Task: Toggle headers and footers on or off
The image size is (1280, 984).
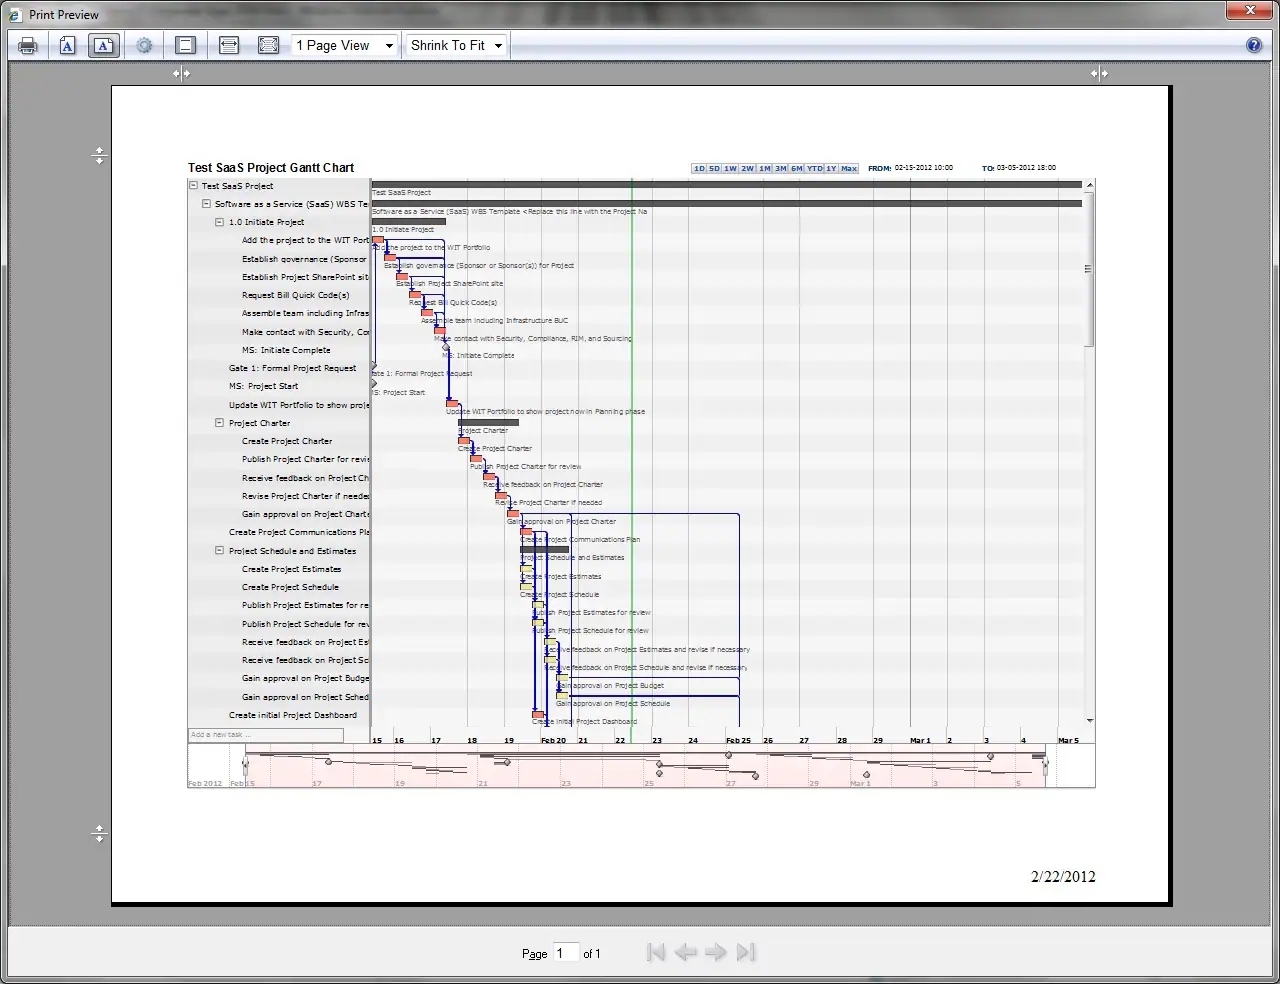Action: [x=185, y=46]
